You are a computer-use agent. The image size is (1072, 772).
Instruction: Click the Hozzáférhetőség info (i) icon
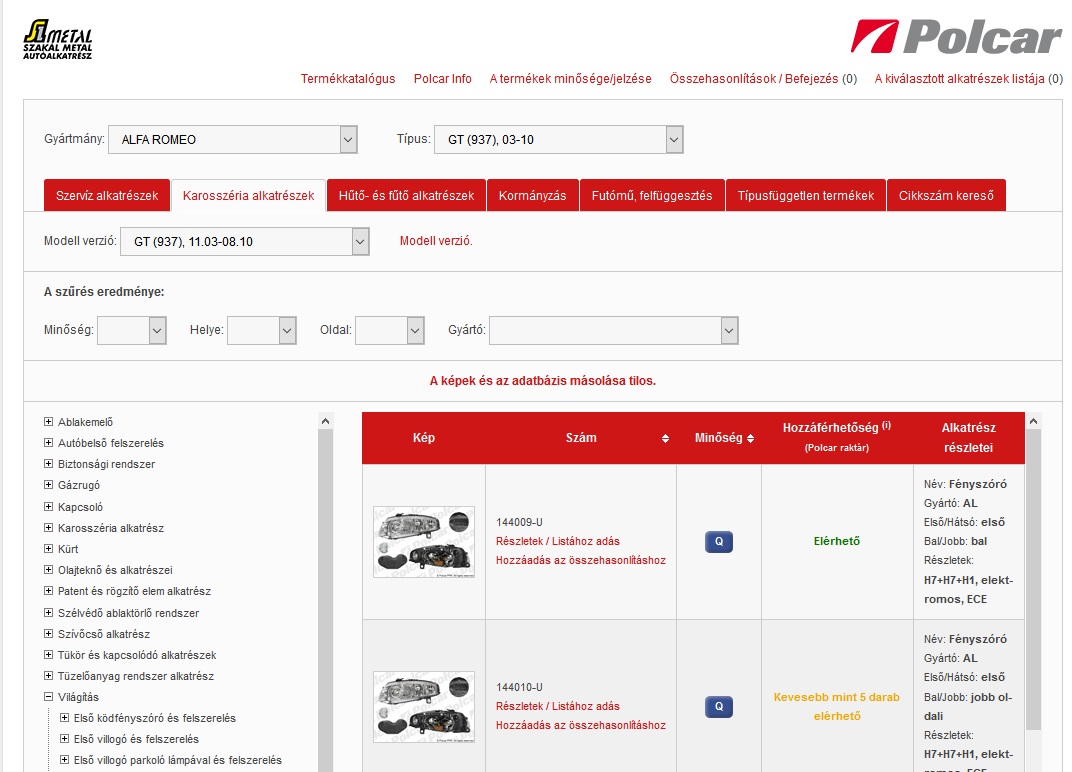click(x=886, y=425)
